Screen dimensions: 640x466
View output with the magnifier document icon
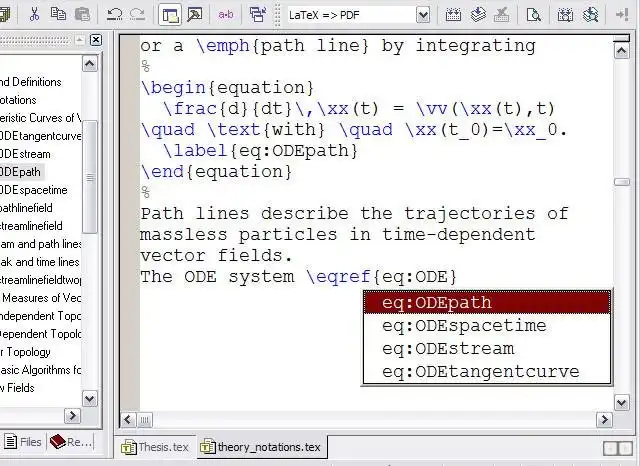click(533, 15)
